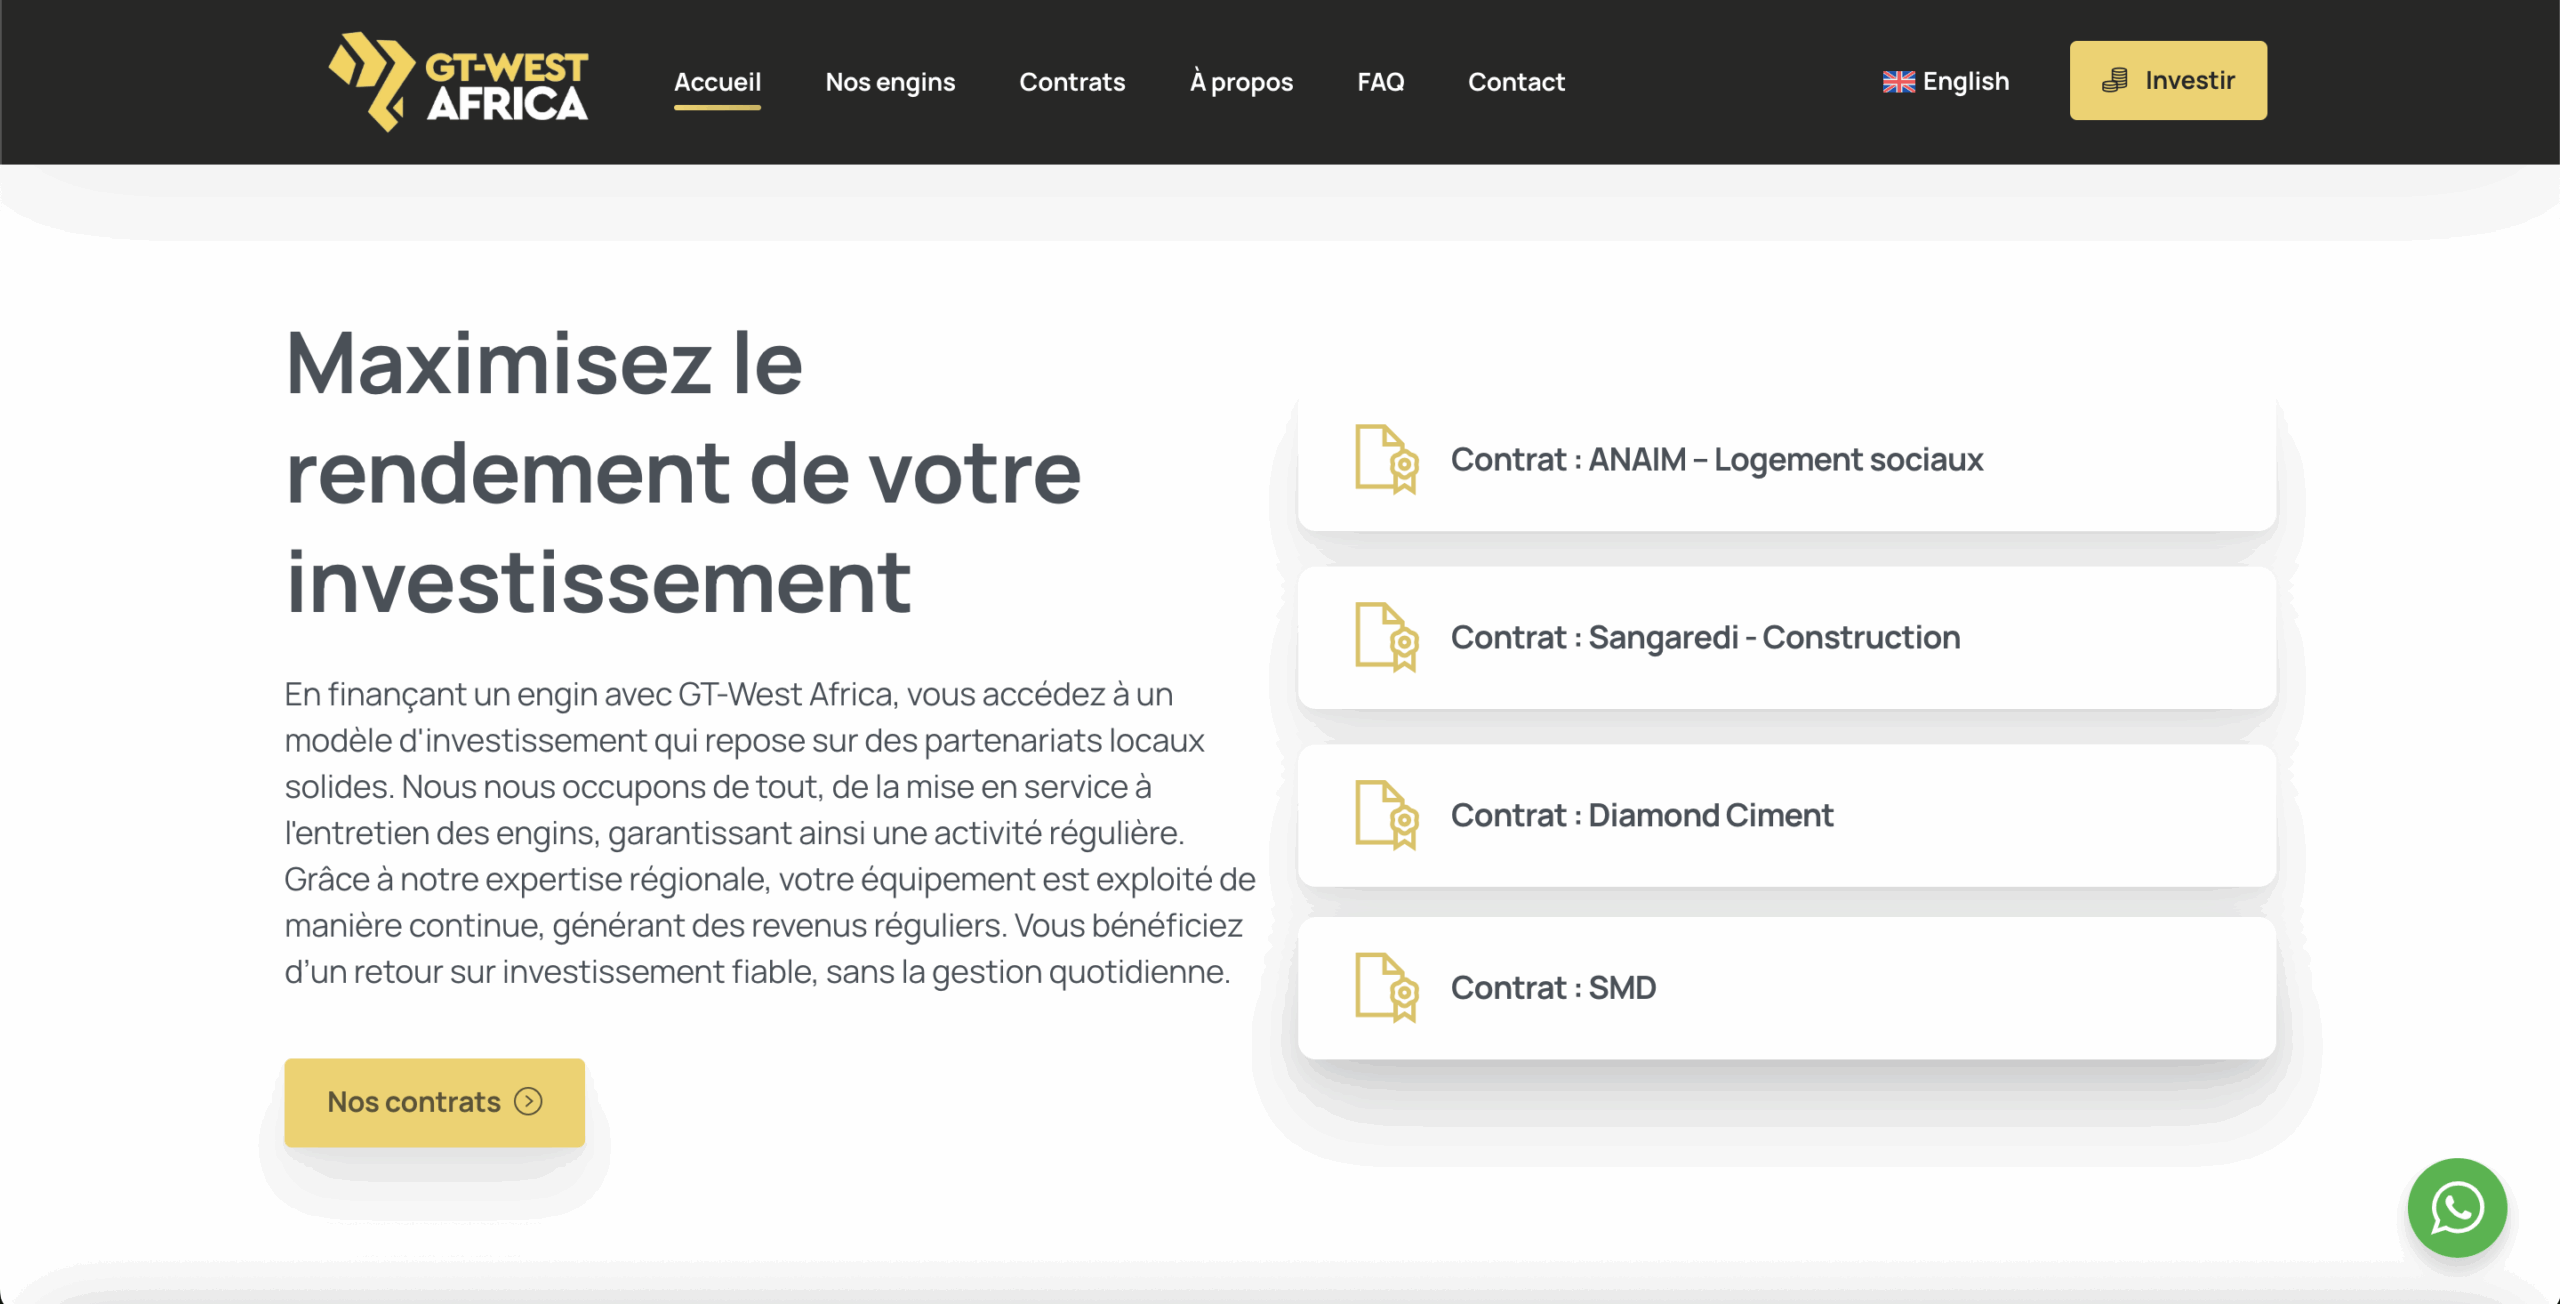Click the Nos contrats button
Viewport: 2560px width, 1304px height.
[434, 1102]
